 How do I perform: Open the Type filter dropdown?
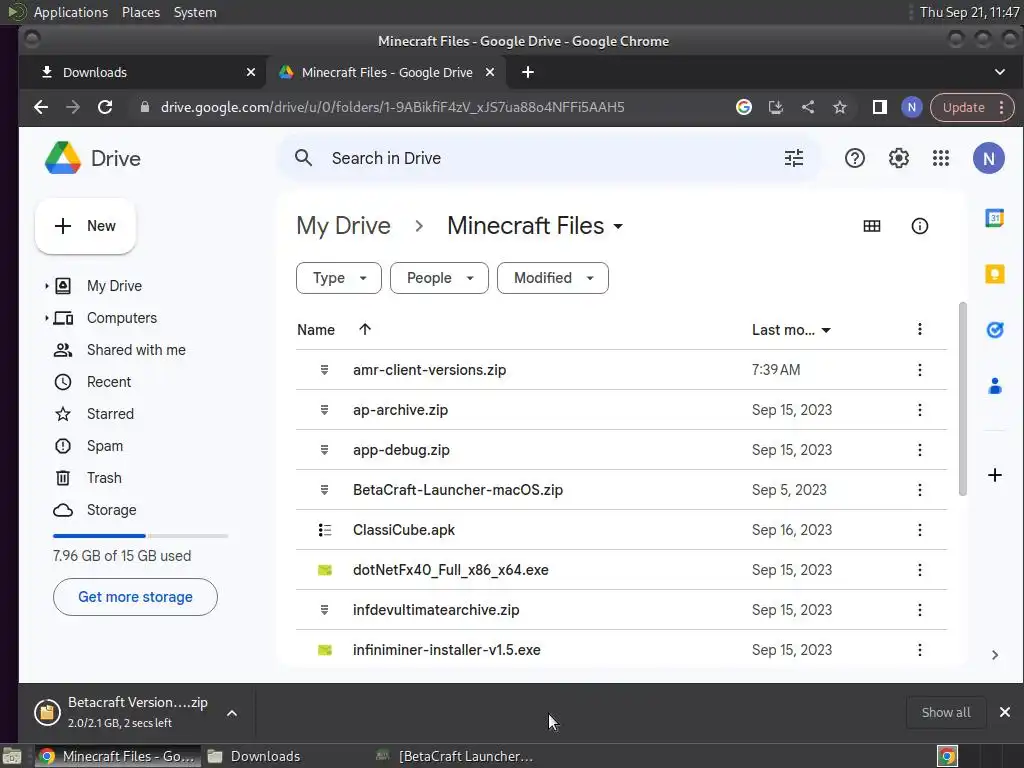(338, 278)
